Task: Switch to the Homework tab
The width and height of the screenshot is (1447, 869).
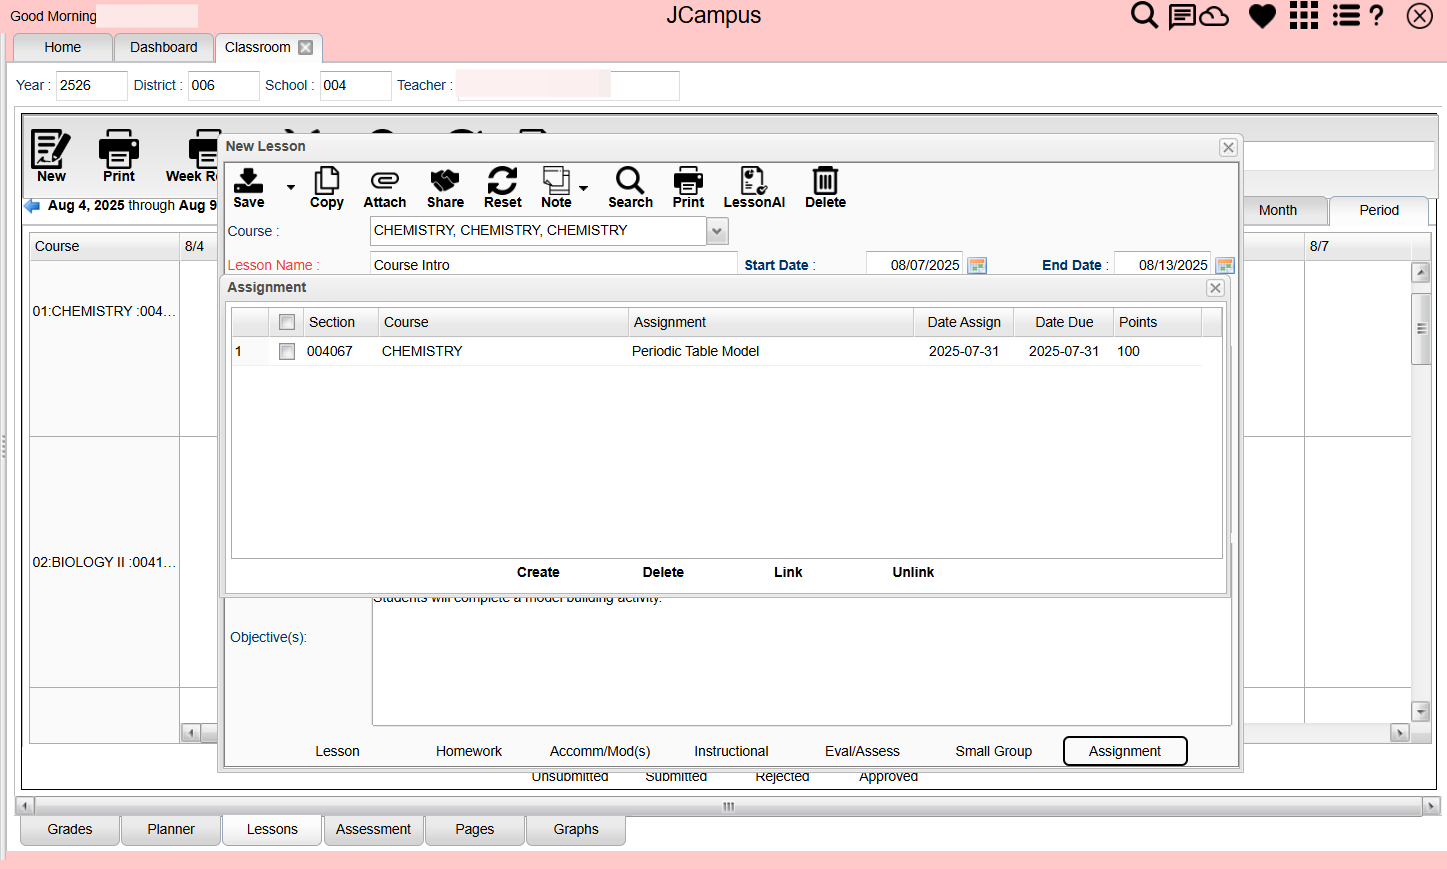Action: pyautogui.click(x=469, y=751)
